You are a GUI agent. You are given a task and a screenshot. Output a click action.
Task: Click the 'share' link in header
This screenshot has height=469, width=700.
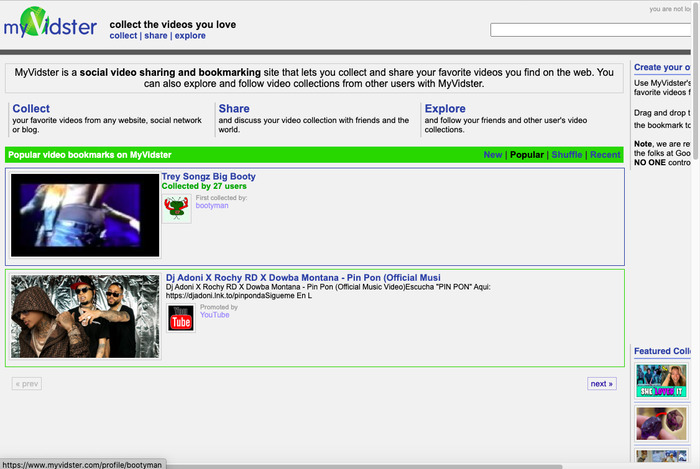(x=156, y=36)
